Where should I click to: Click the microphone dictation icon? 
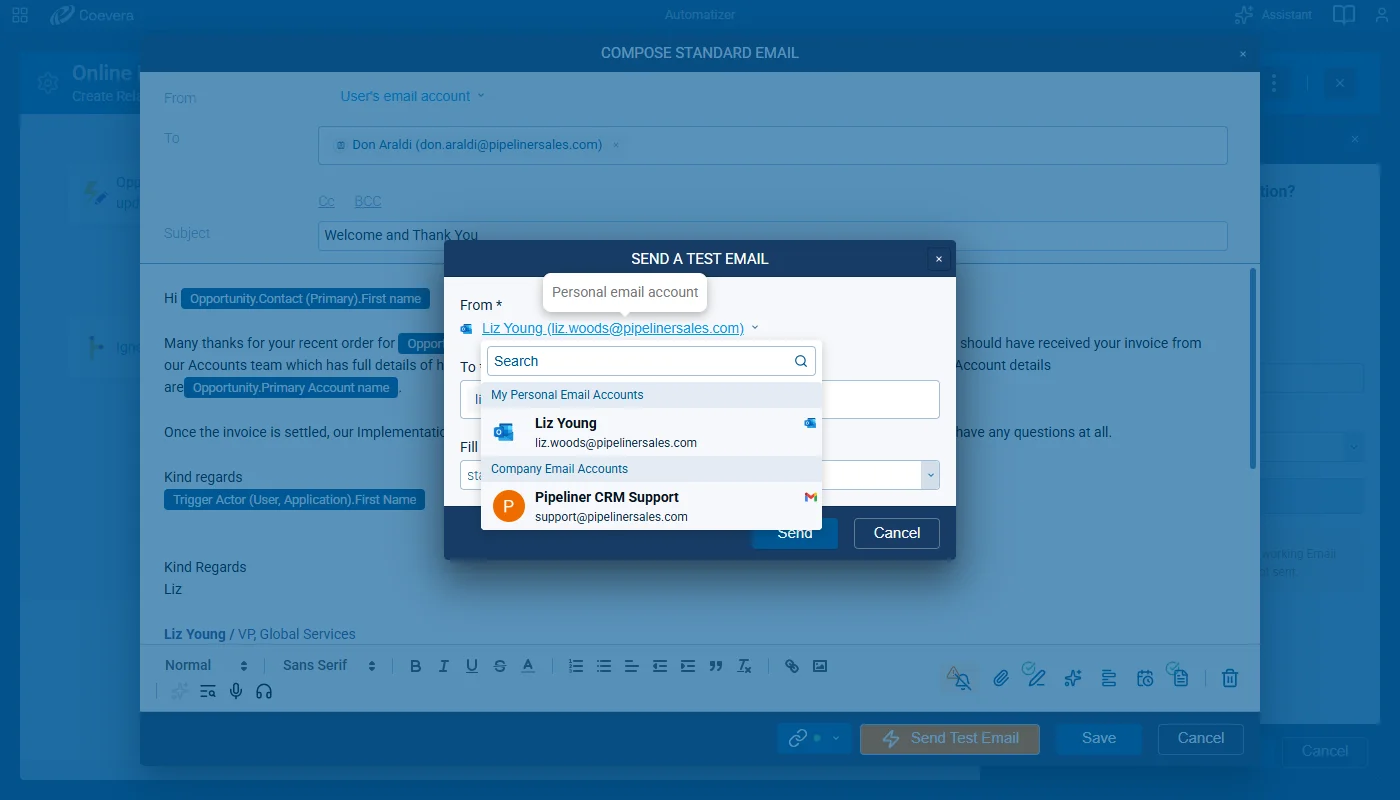pos(236,691)
